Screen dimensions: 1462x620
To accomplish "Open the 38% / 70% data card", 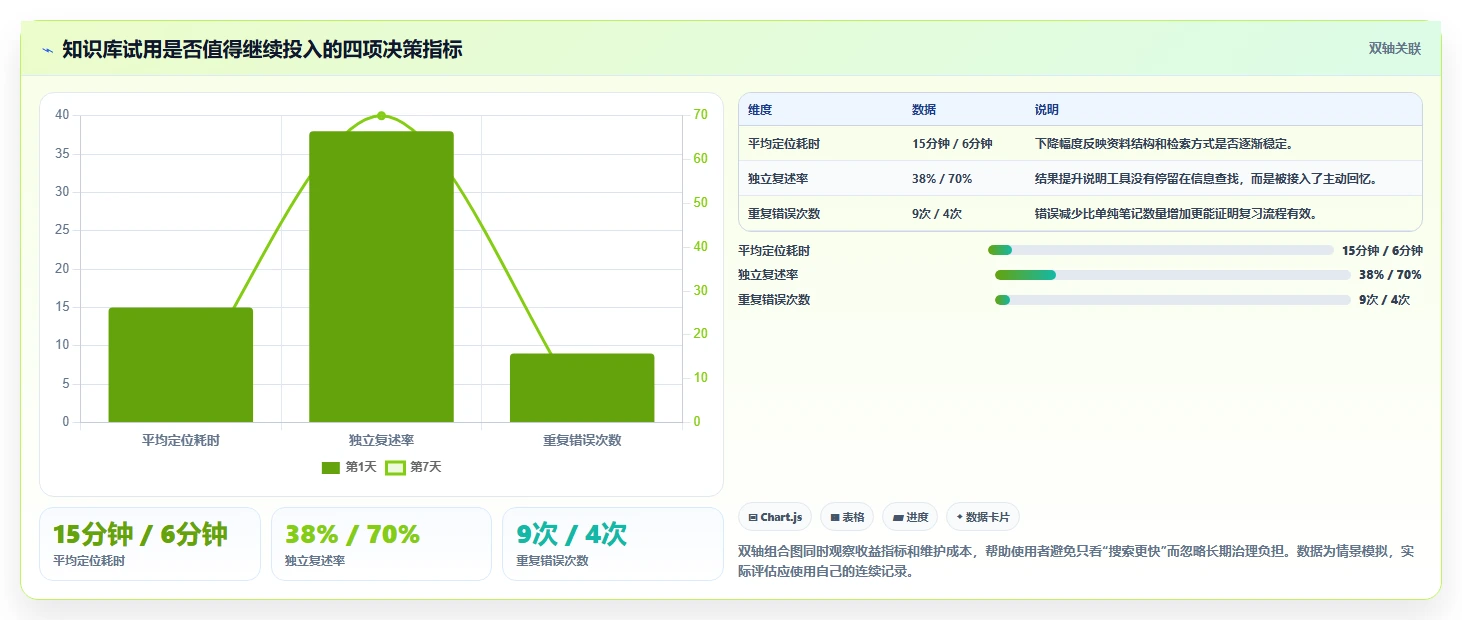I will pos(381,544).
